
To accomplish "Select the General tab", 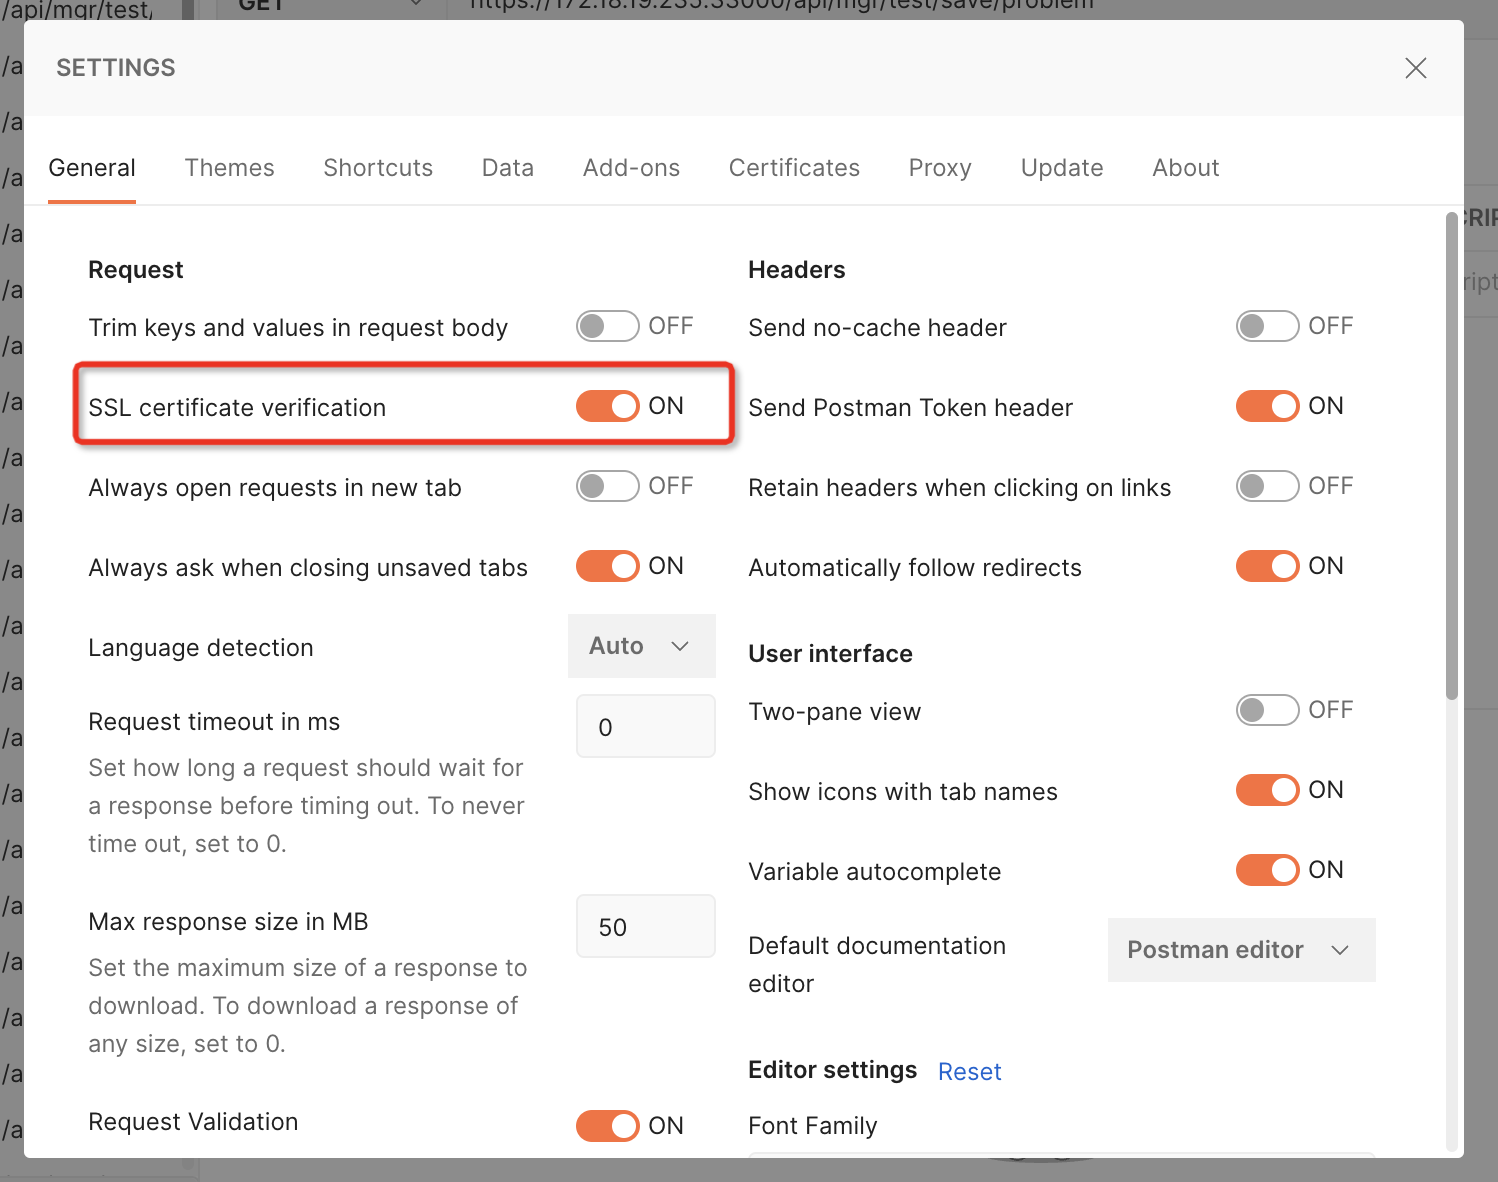I will [92, 168].
